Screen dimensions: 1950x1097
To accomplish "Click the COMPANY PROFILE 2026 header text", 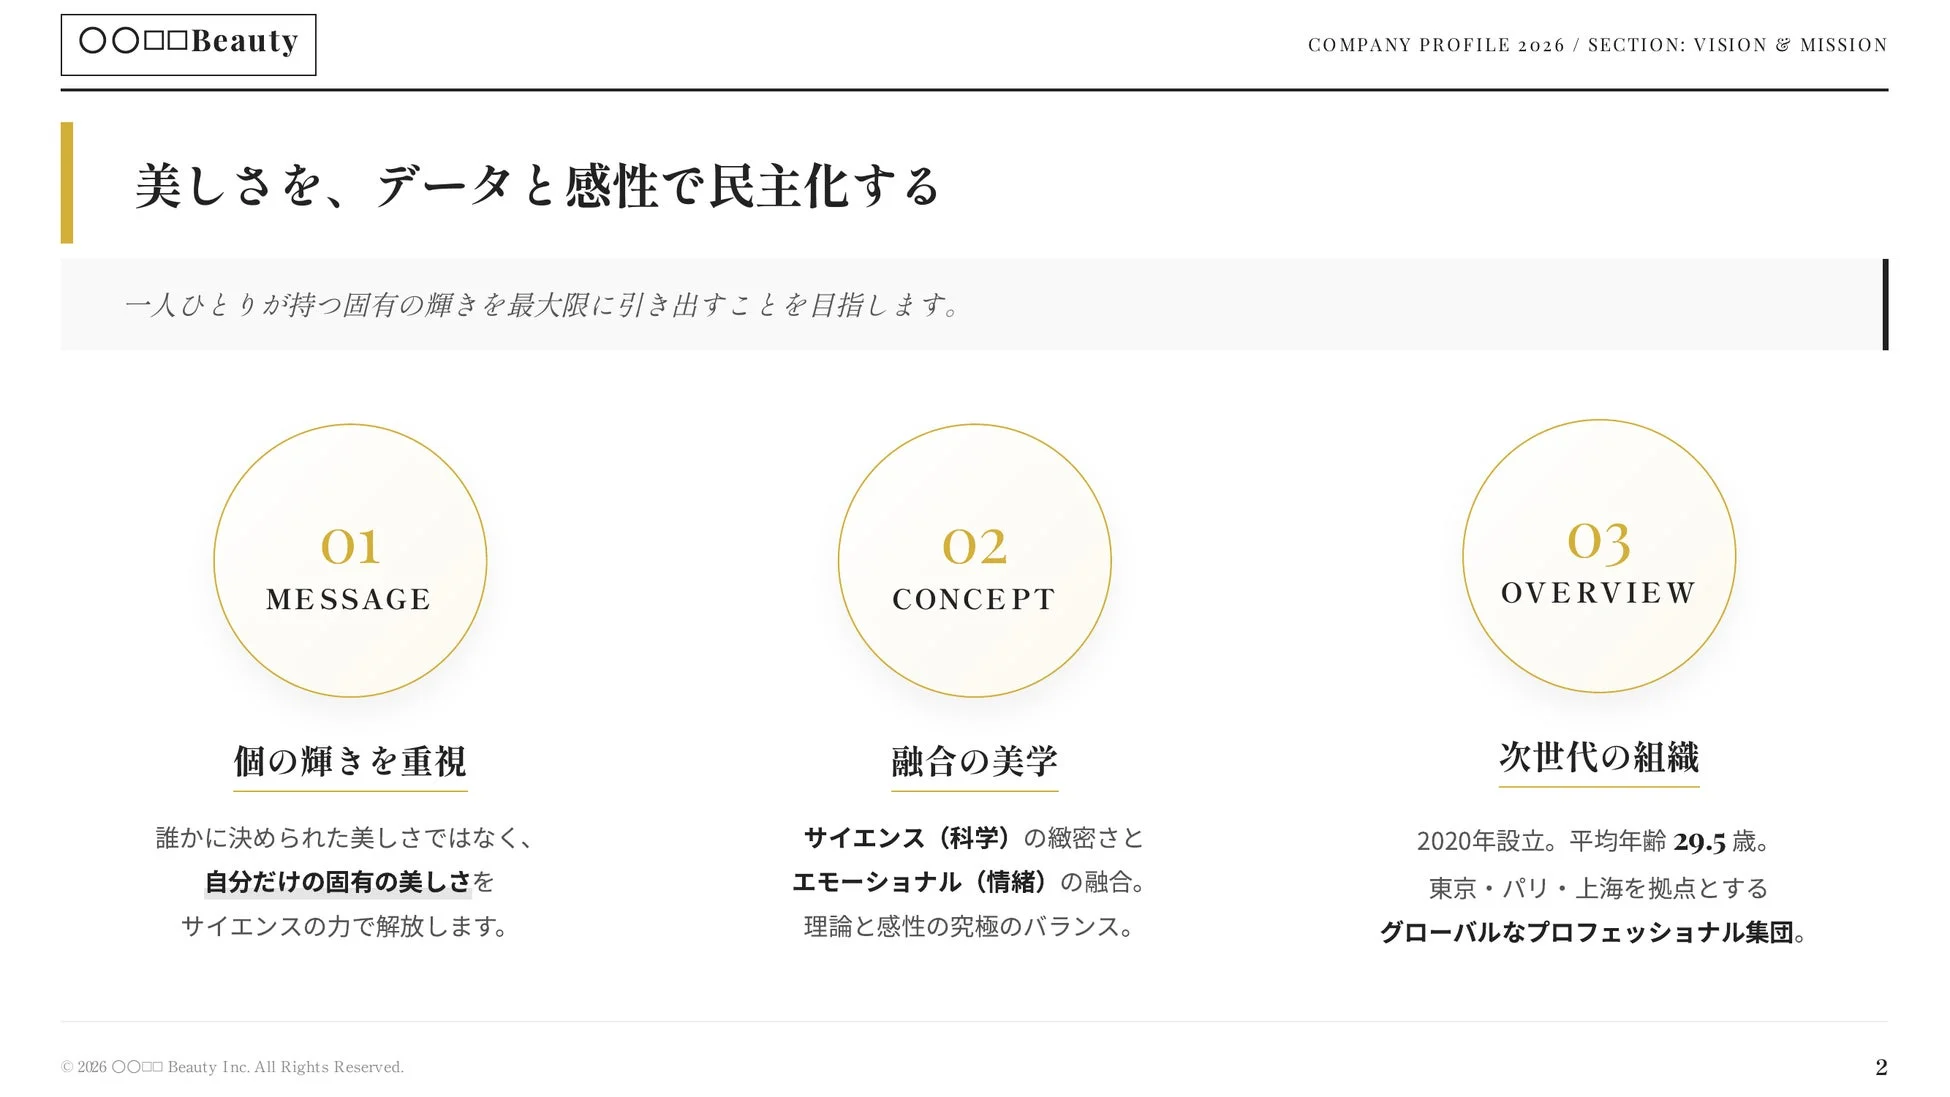I will point(1434,44).
